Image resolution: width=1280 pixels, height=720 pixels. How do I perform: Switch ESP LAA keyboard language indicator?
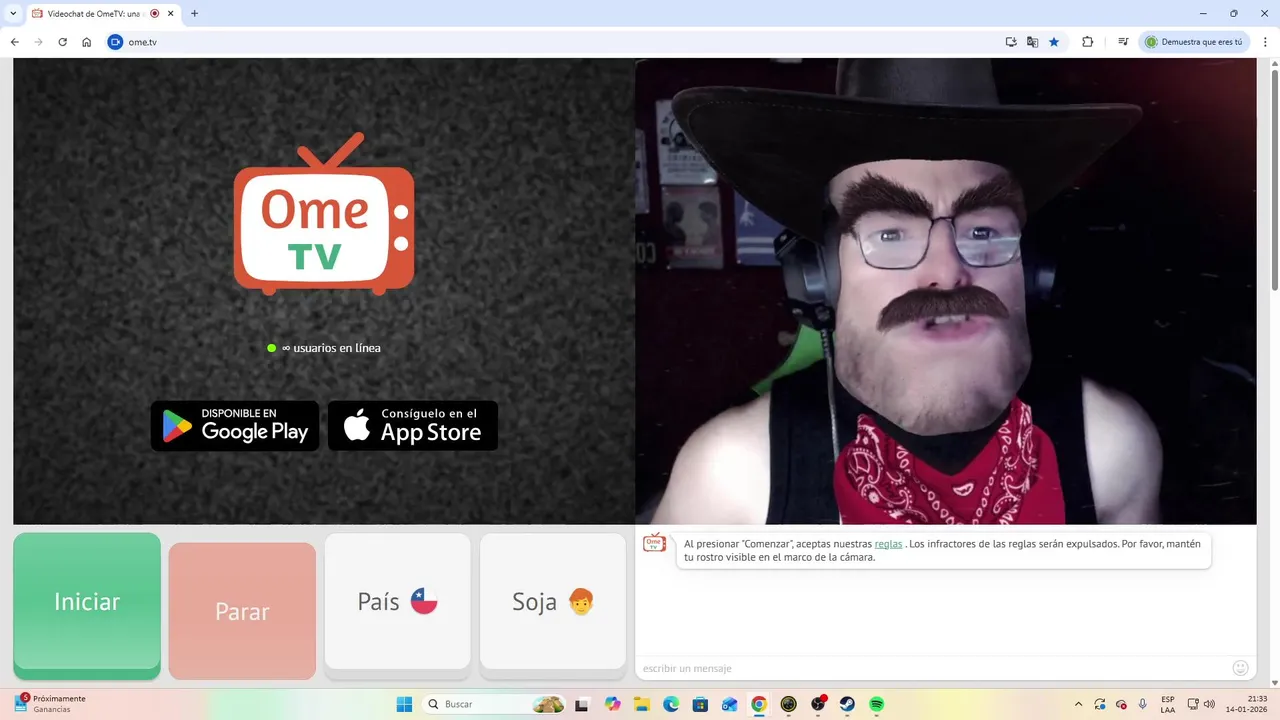[1168, 704]
